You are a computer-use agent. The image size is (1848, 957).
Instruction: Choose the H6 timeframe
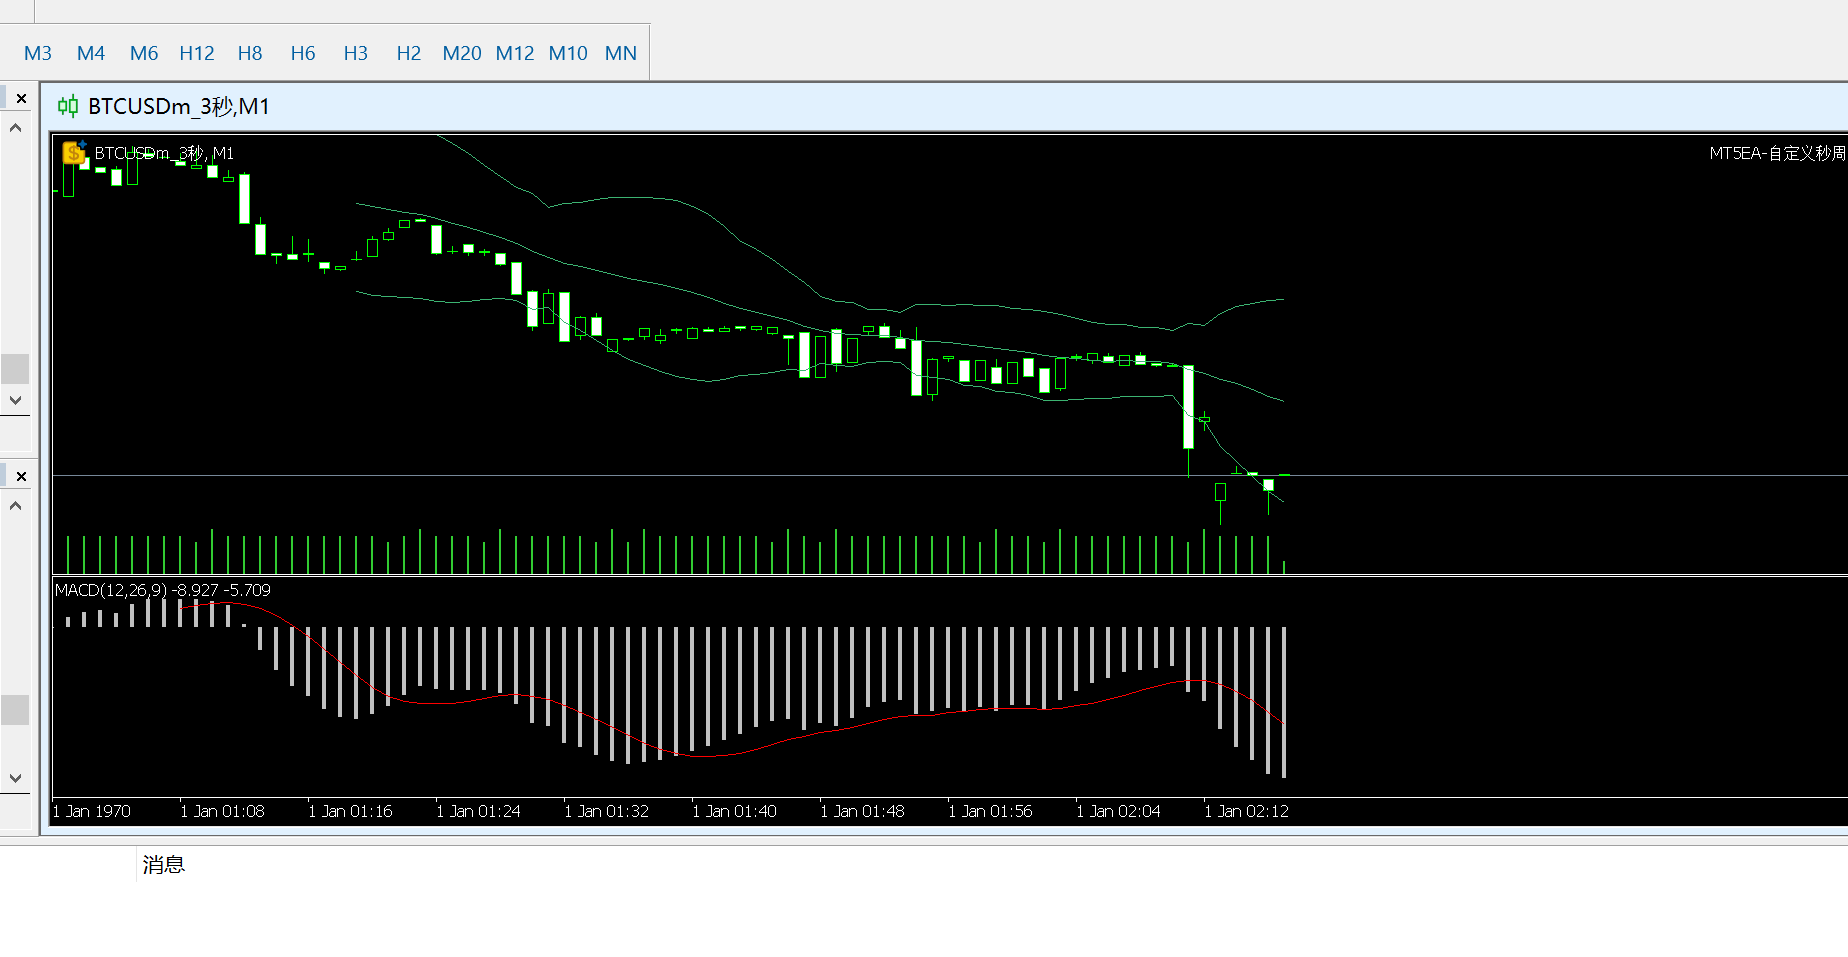tap(303, 53)
